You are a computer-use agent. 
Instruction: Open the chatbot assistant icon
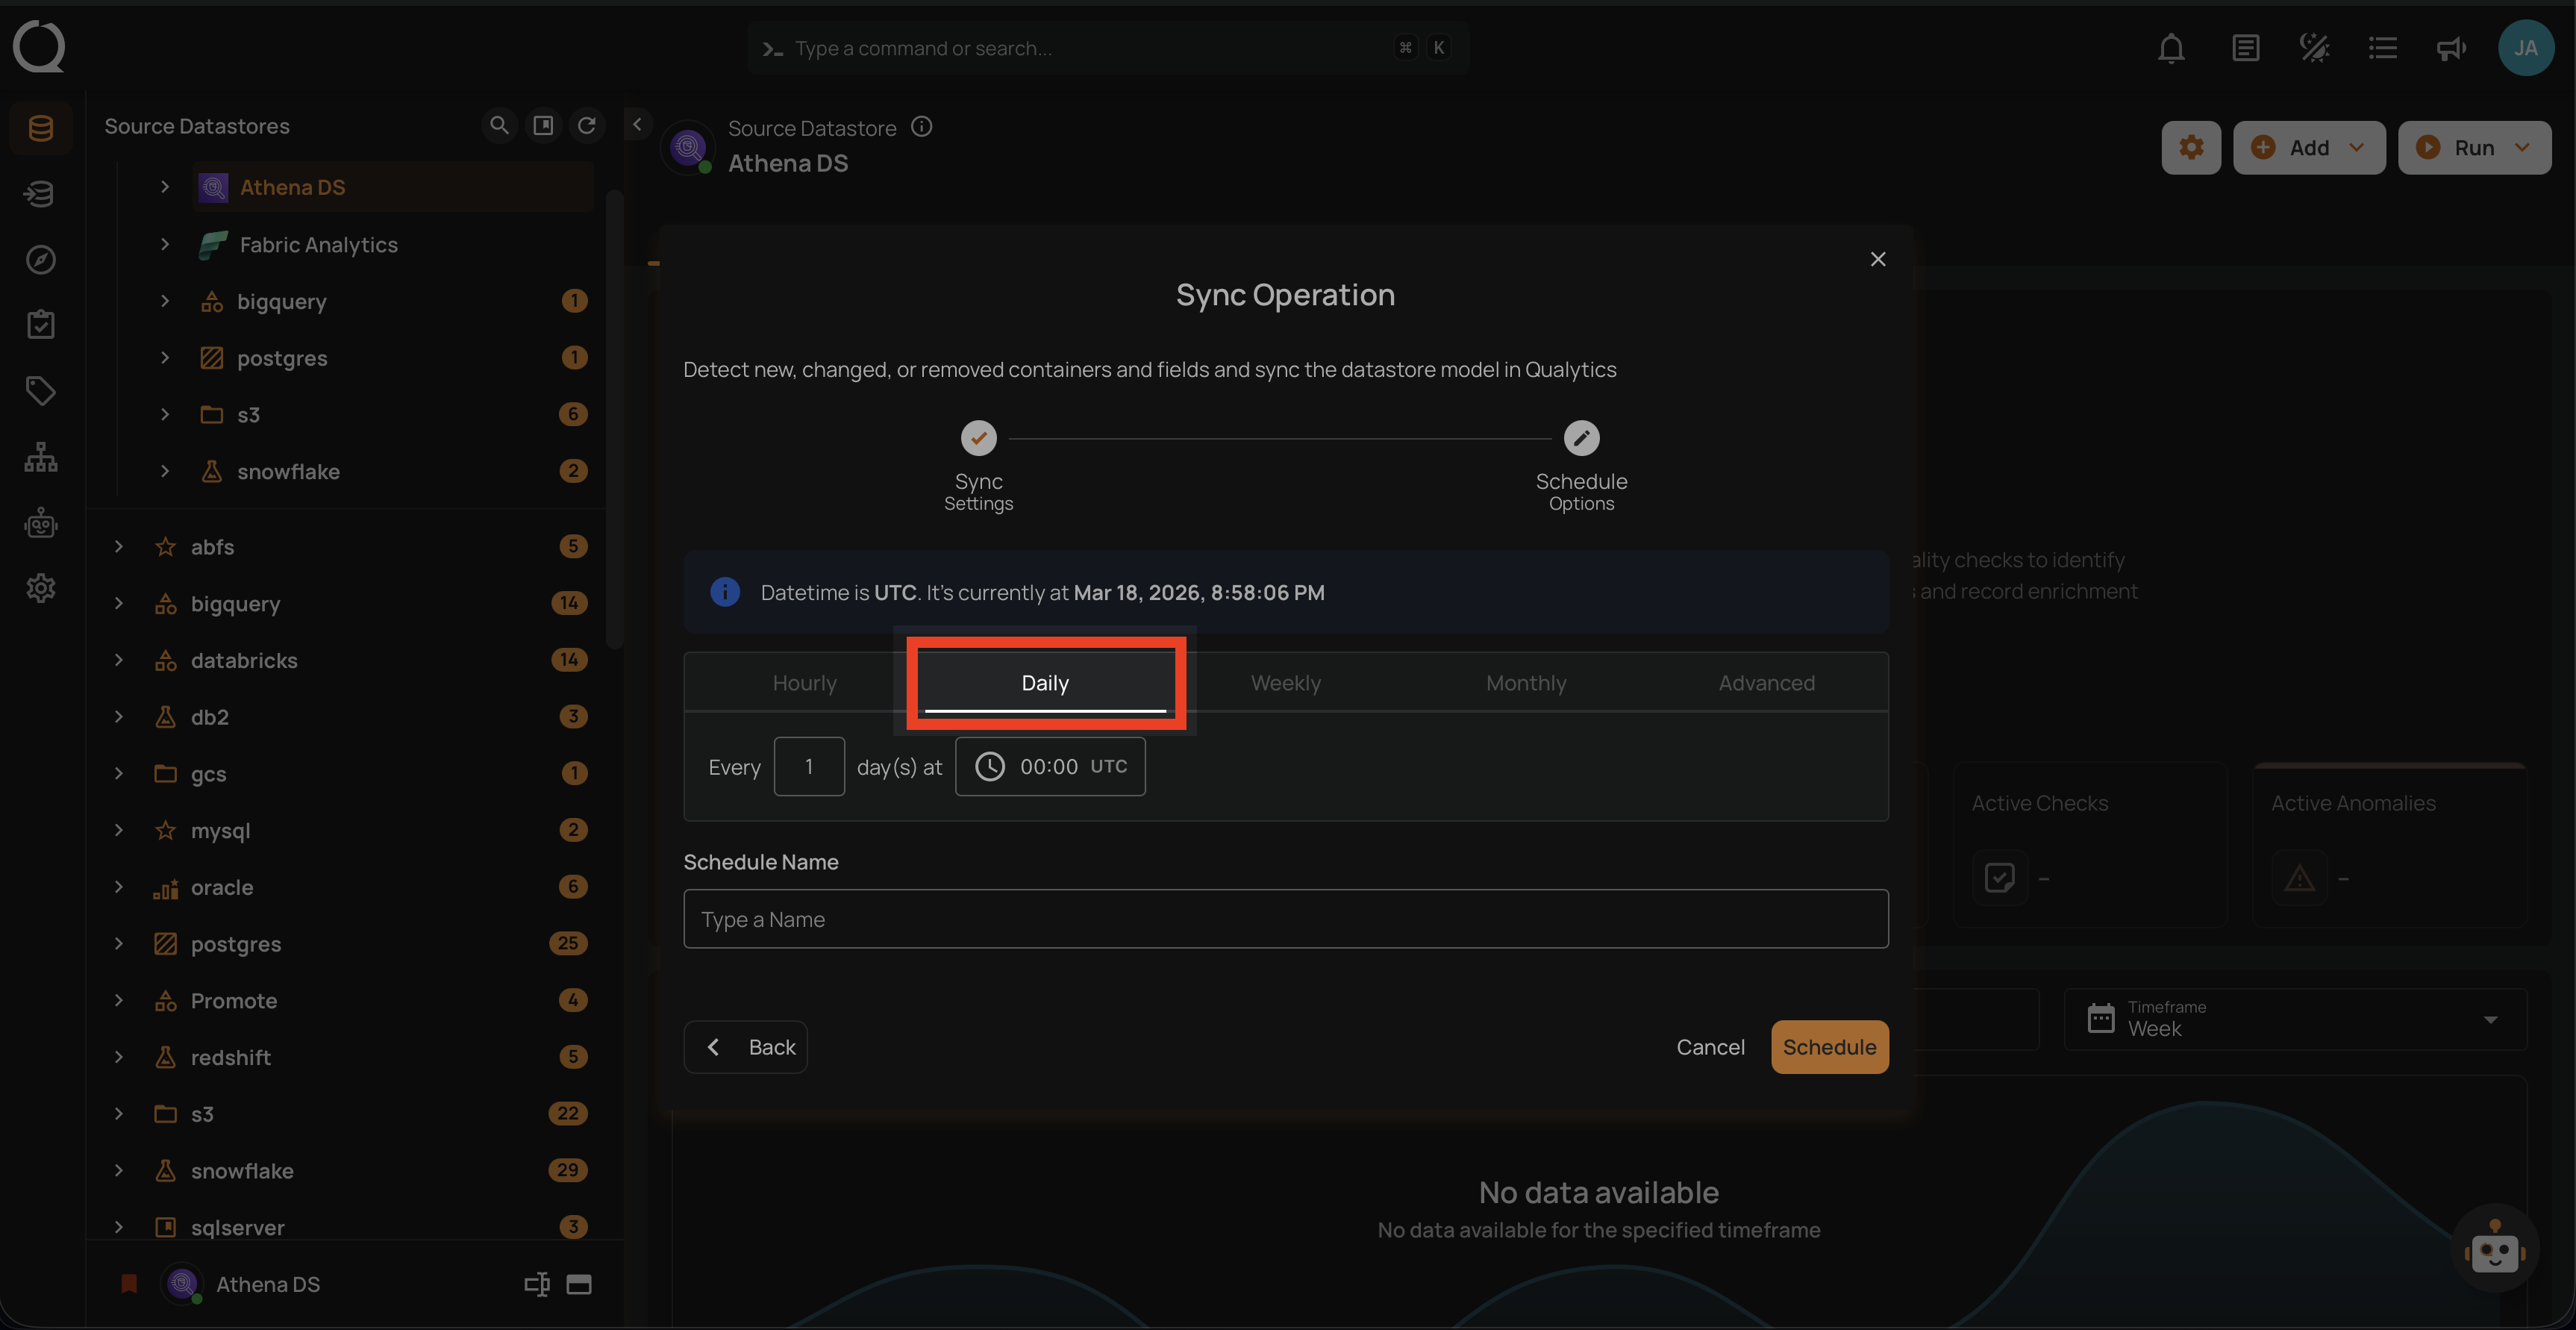[x=2494, y=1249]
